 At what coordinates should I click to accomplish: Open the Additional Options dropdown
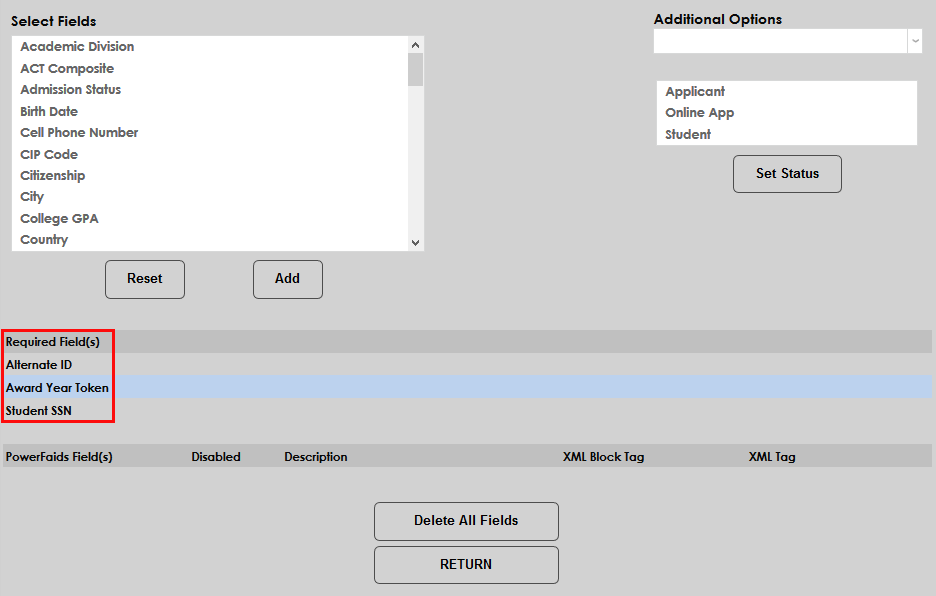coord(780,41)
